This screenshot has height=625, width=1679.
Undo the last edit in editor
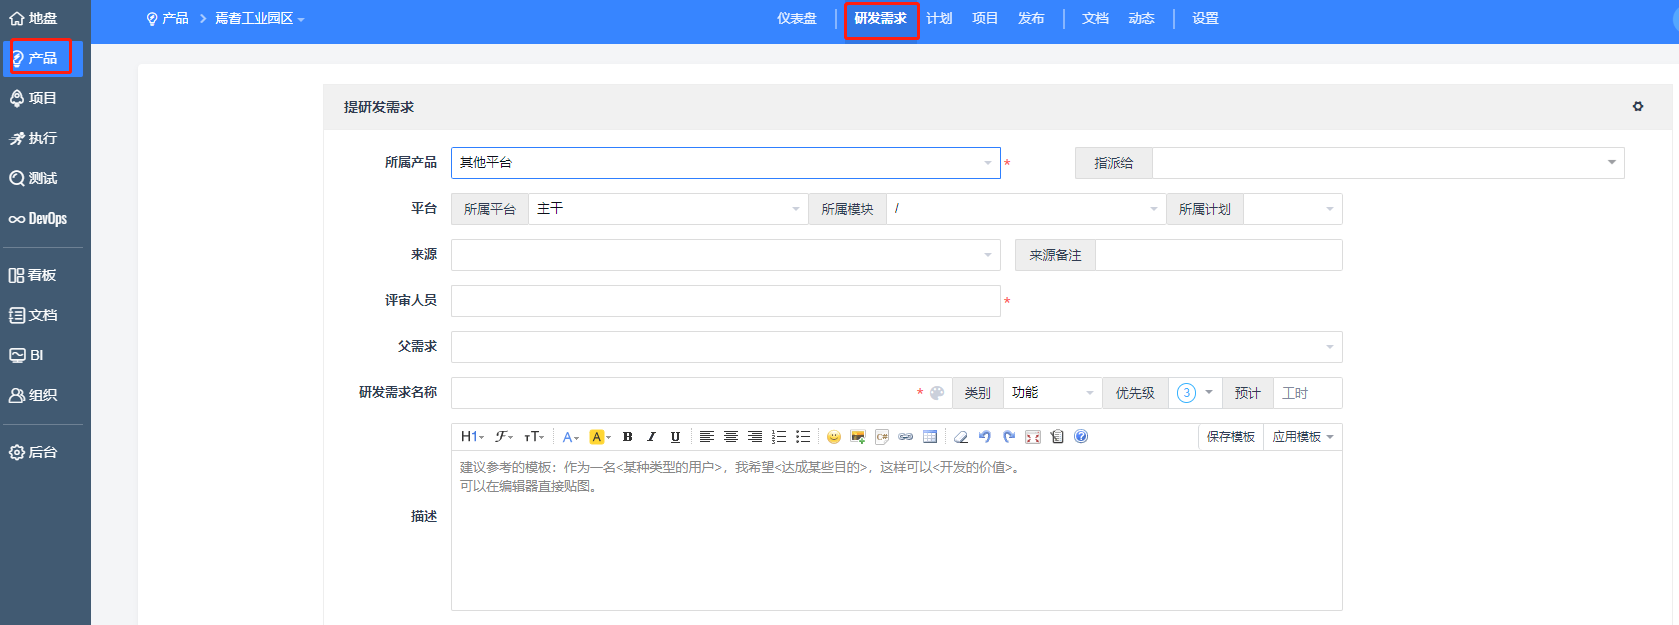coord(984,437)
